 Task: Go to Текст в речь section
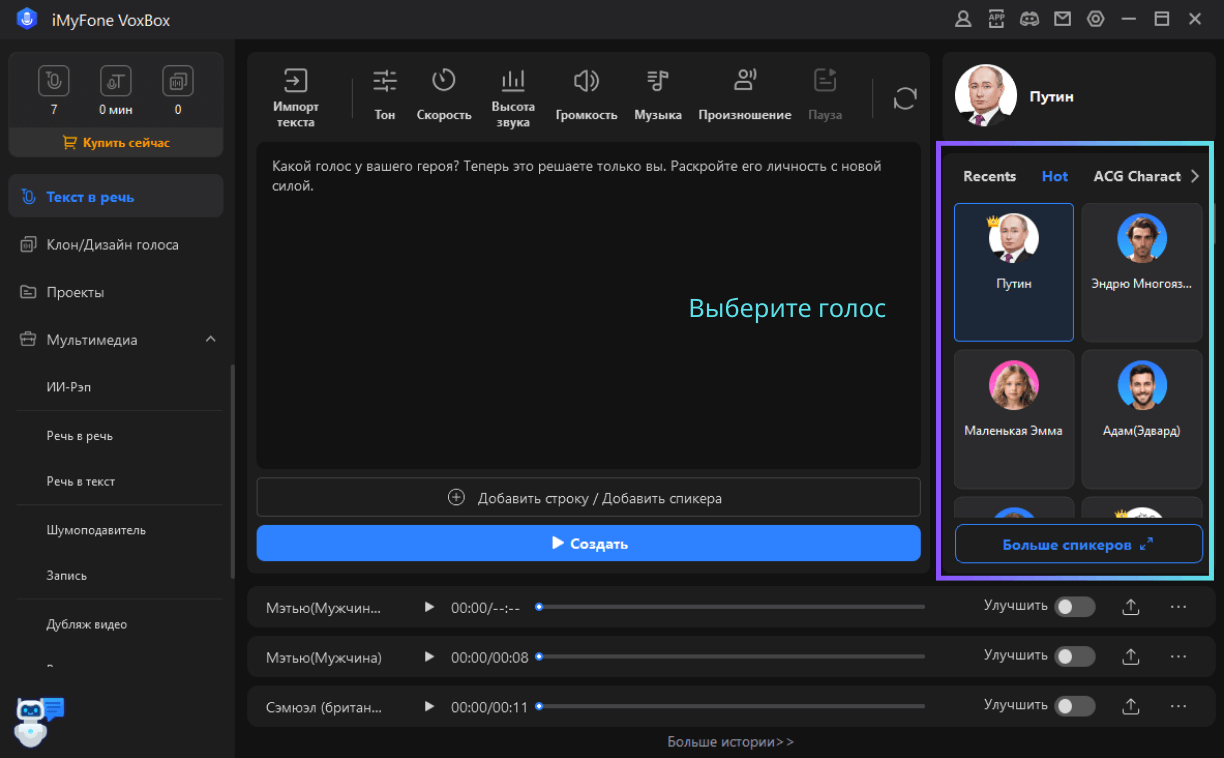pos(116,197)
